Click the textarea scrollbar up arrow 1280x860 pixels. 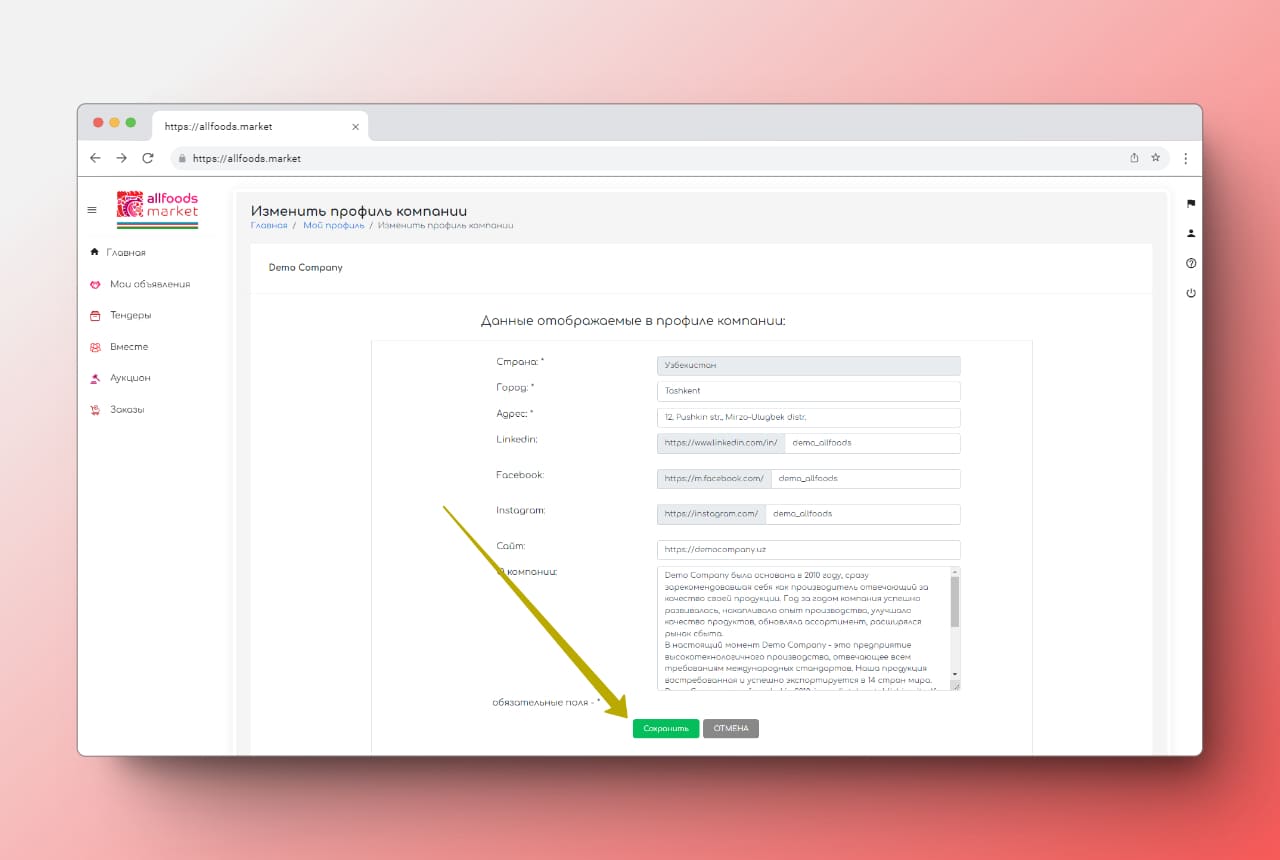click(955, 572)
